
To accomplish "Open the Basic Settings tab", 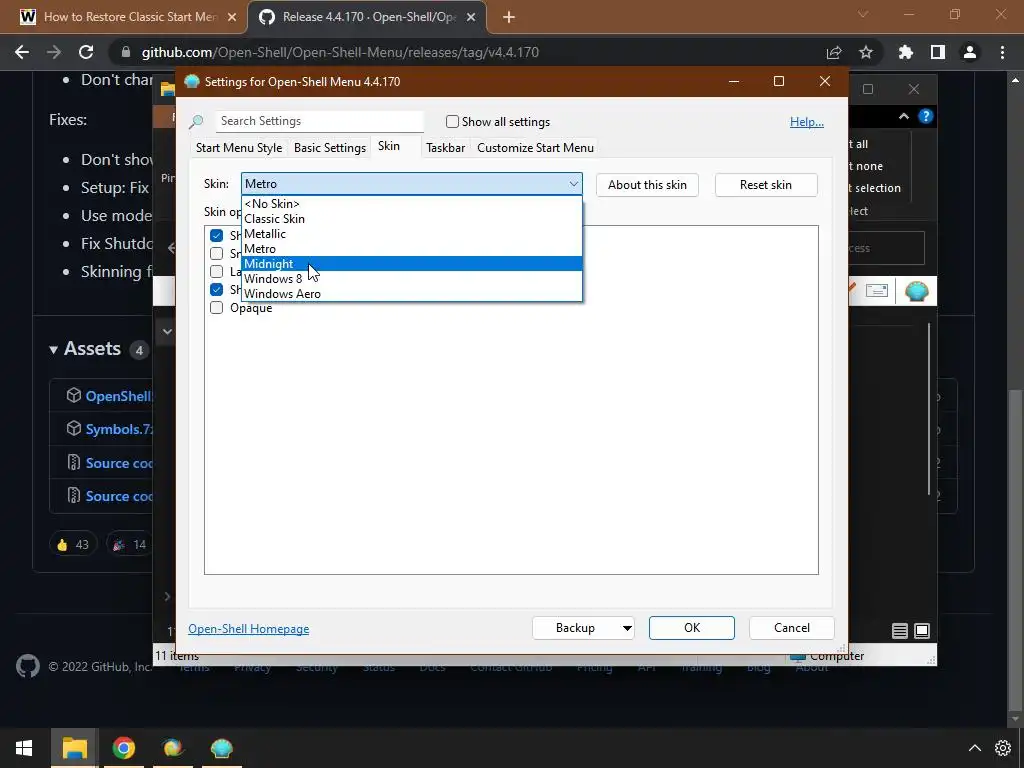I will [330, 148].
